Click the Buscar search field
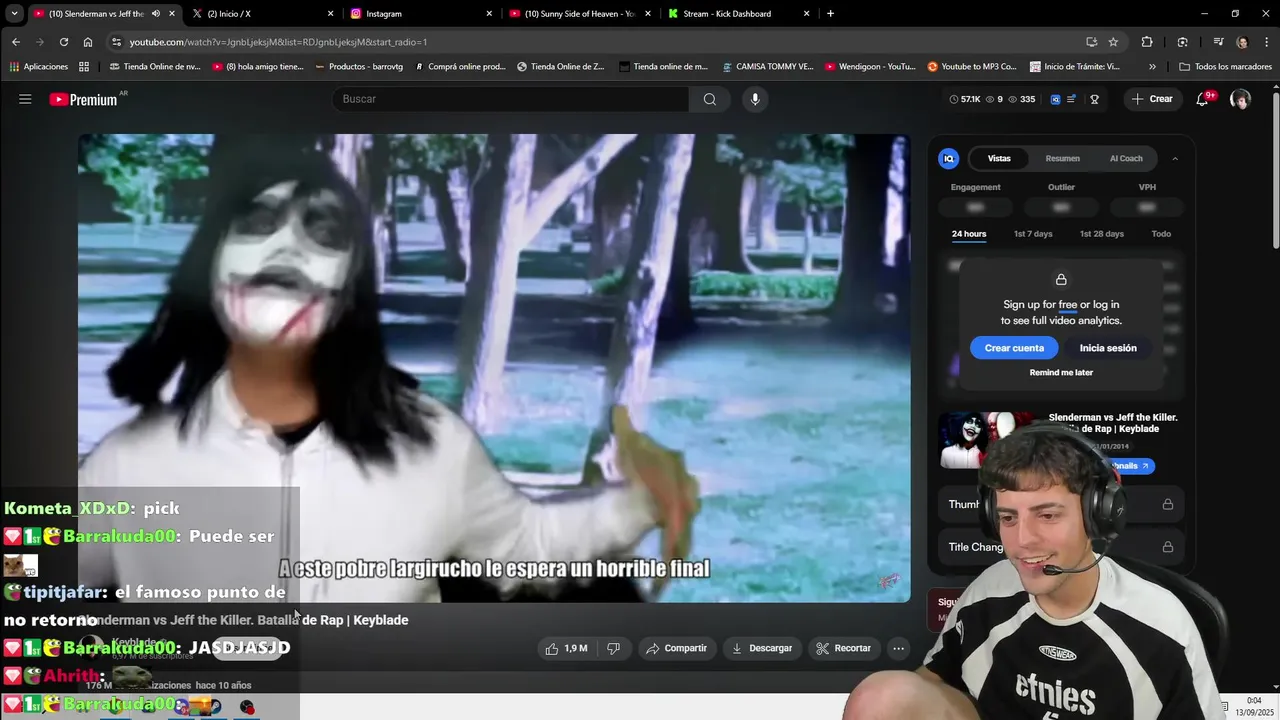This screenshot has height=720, width=1280. (x=510, y=99)
